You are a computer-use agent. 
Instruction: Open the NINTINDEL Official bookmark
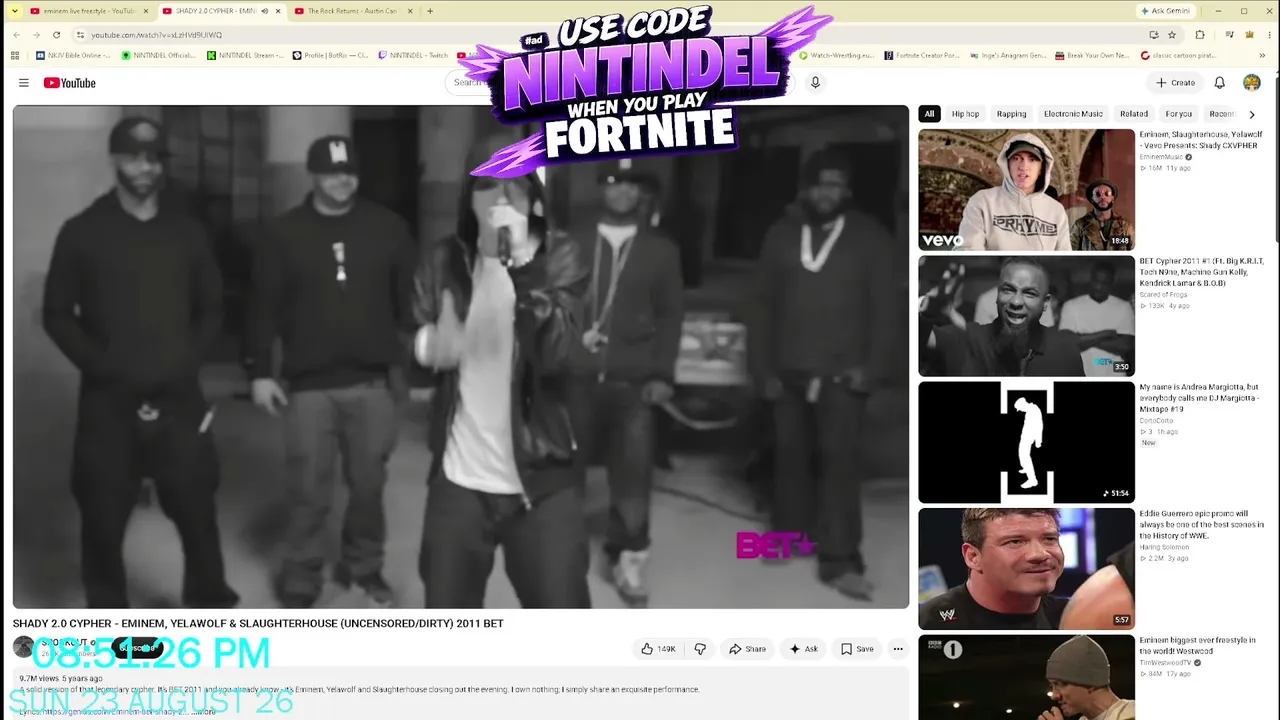(x=159, y=56)
